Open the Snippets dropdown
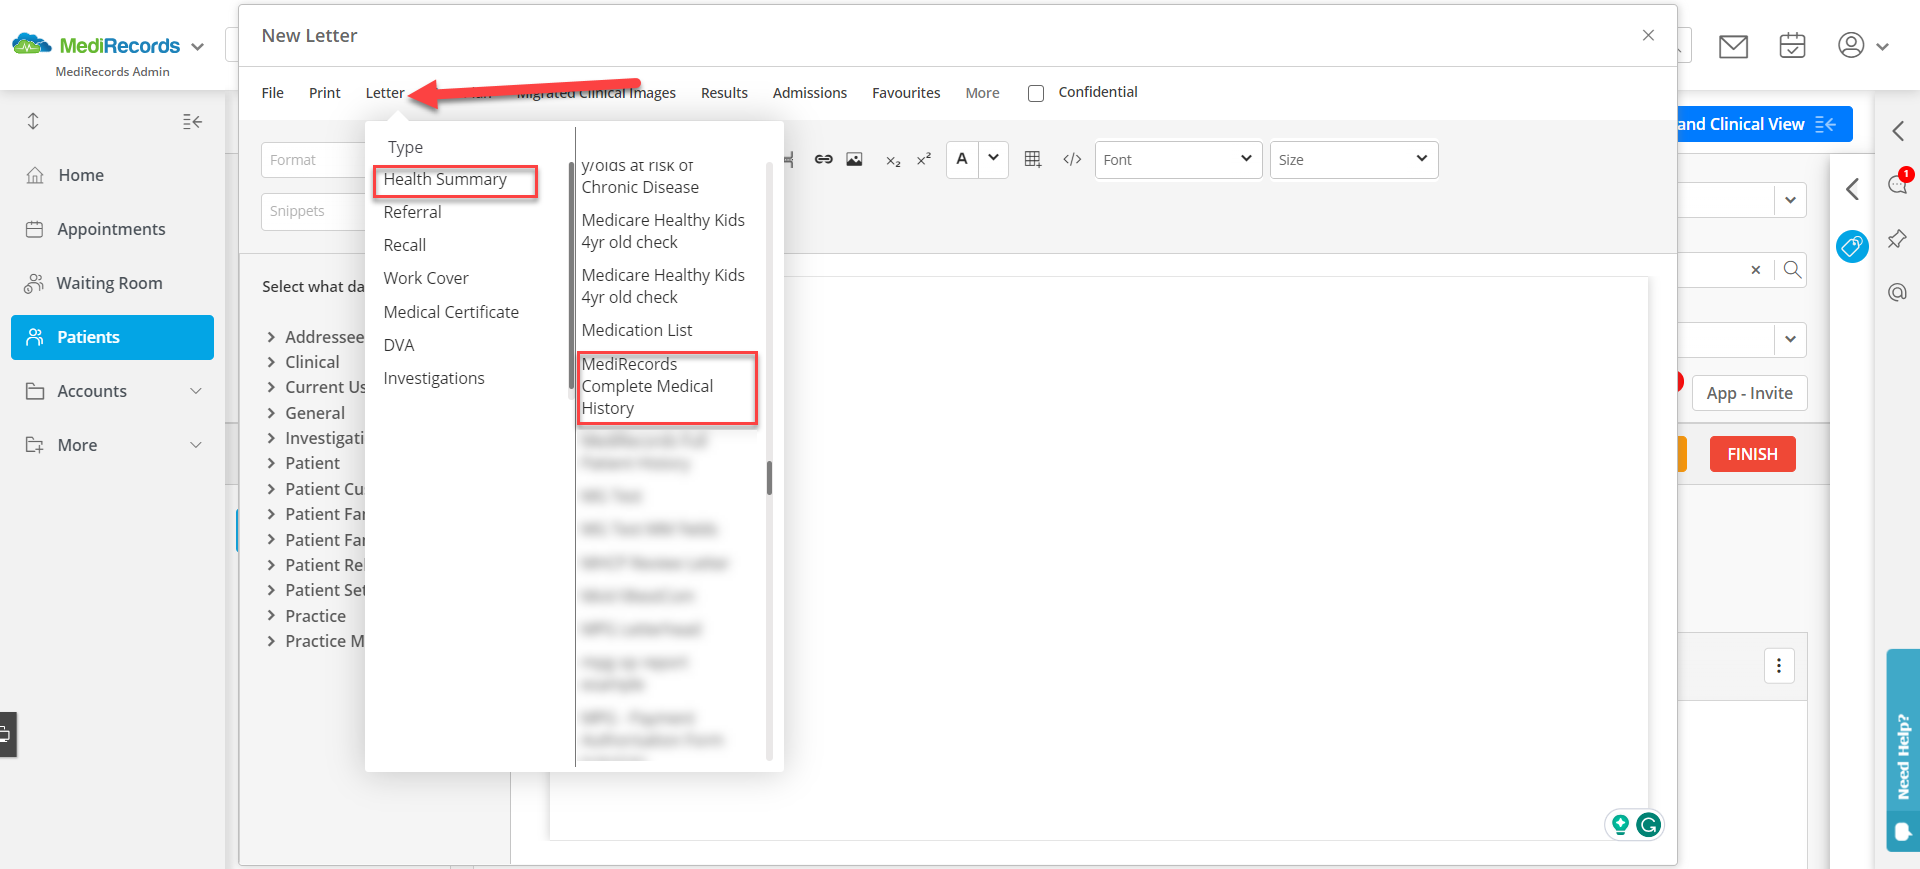 tap(314, 211)
